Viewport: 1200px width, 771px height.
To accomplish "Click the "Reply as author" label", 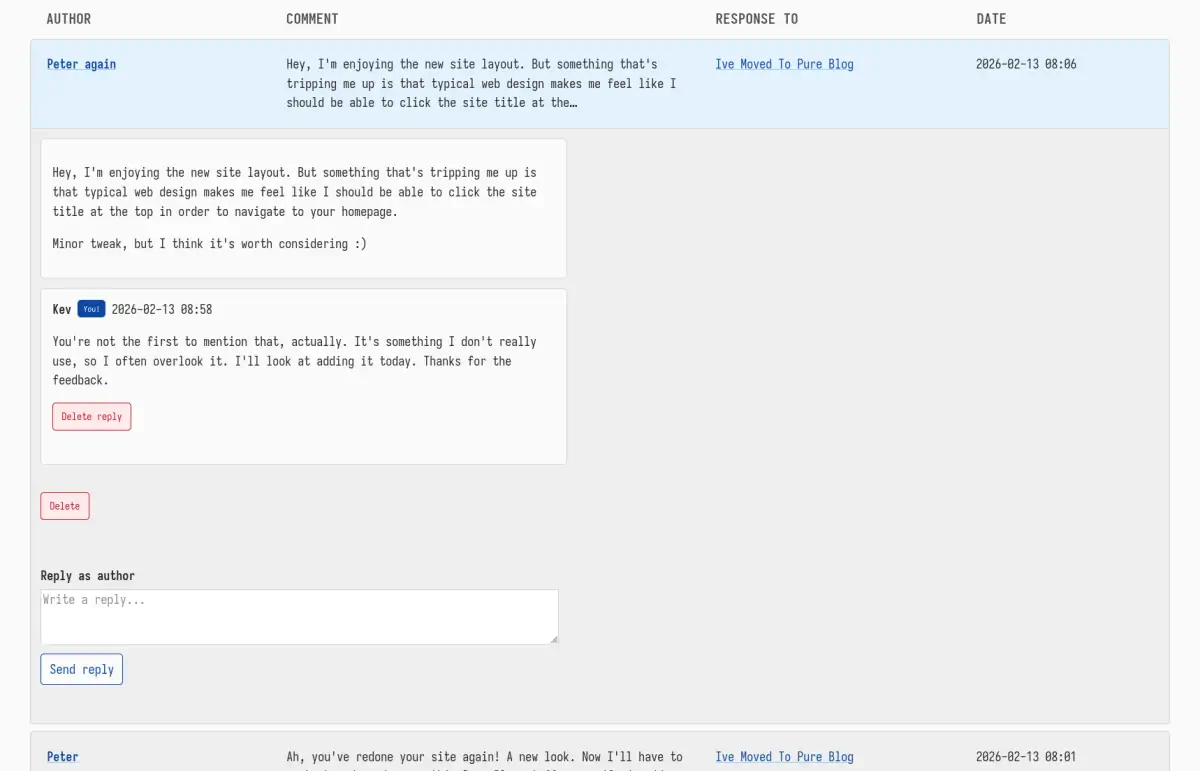I will 87,575.
